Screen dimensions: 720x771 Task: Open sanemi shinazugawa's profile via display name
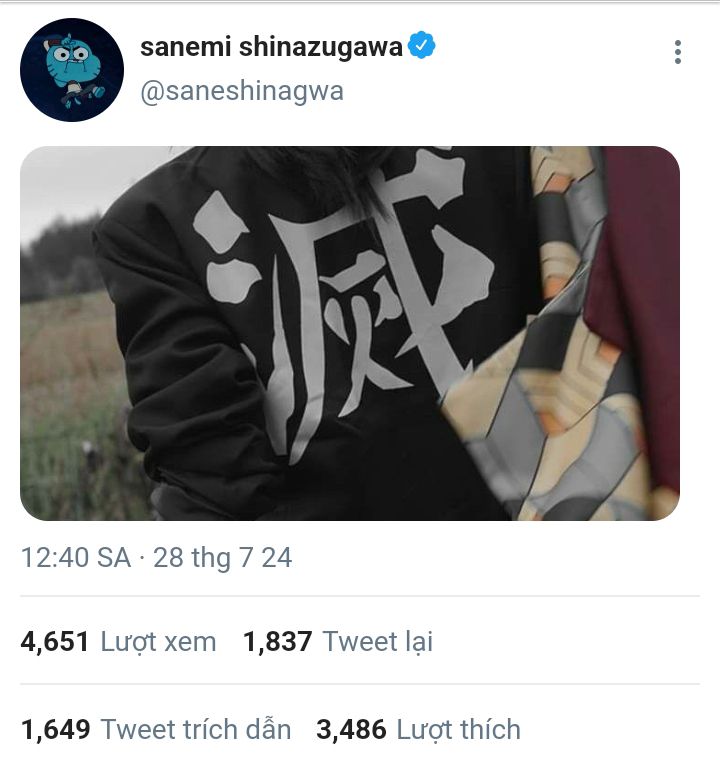click(271, 47)
